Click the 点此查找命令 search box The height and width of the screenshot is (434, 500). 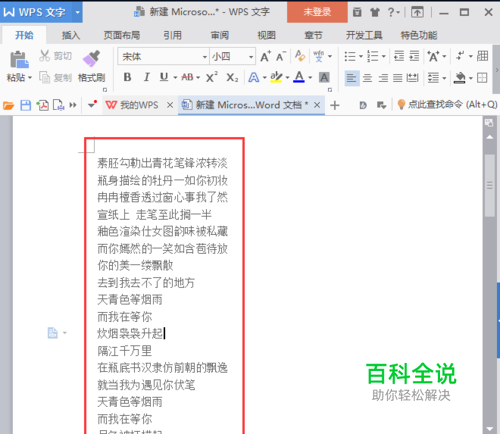click(448, 105)
